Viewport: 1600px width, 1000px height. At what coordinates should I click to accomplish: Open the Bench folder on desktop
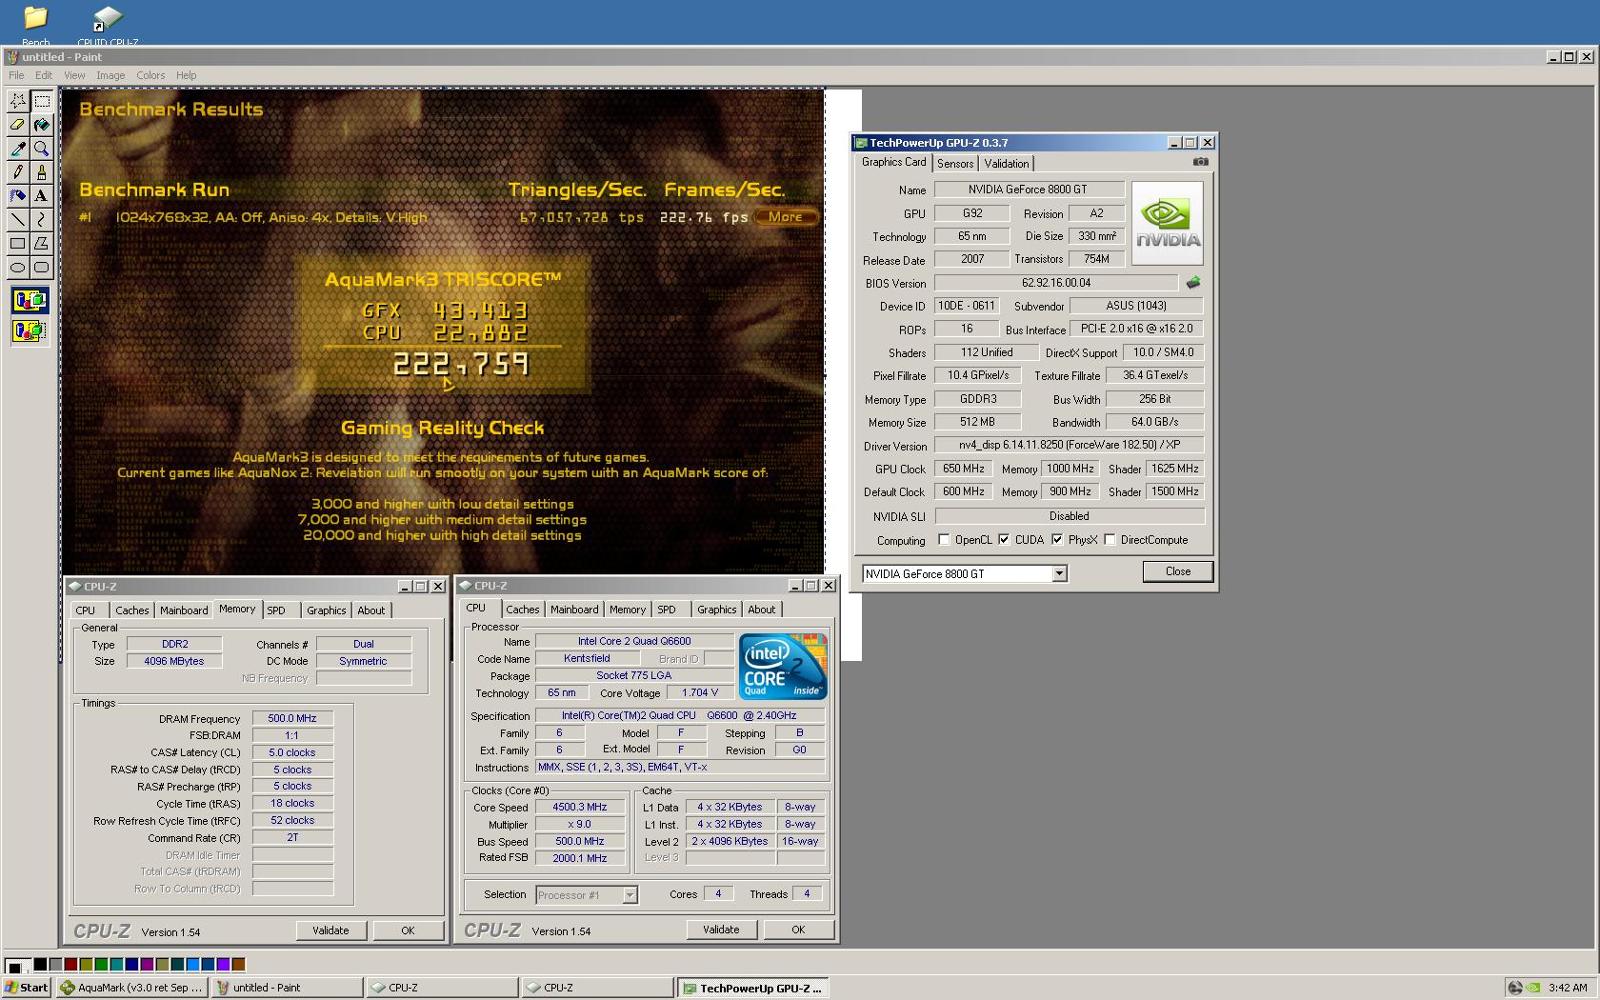[x=35, y=26]
